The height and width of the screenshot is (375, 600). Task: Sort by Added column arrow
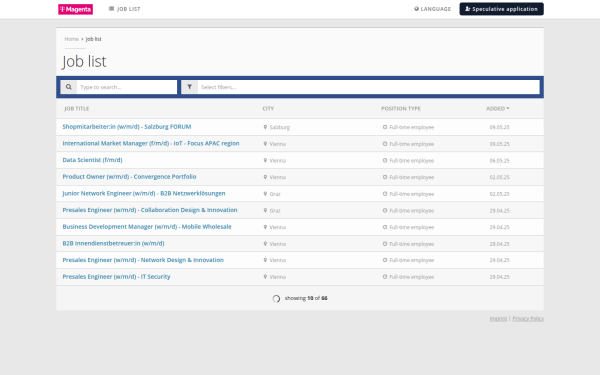(x=508, y=109)
